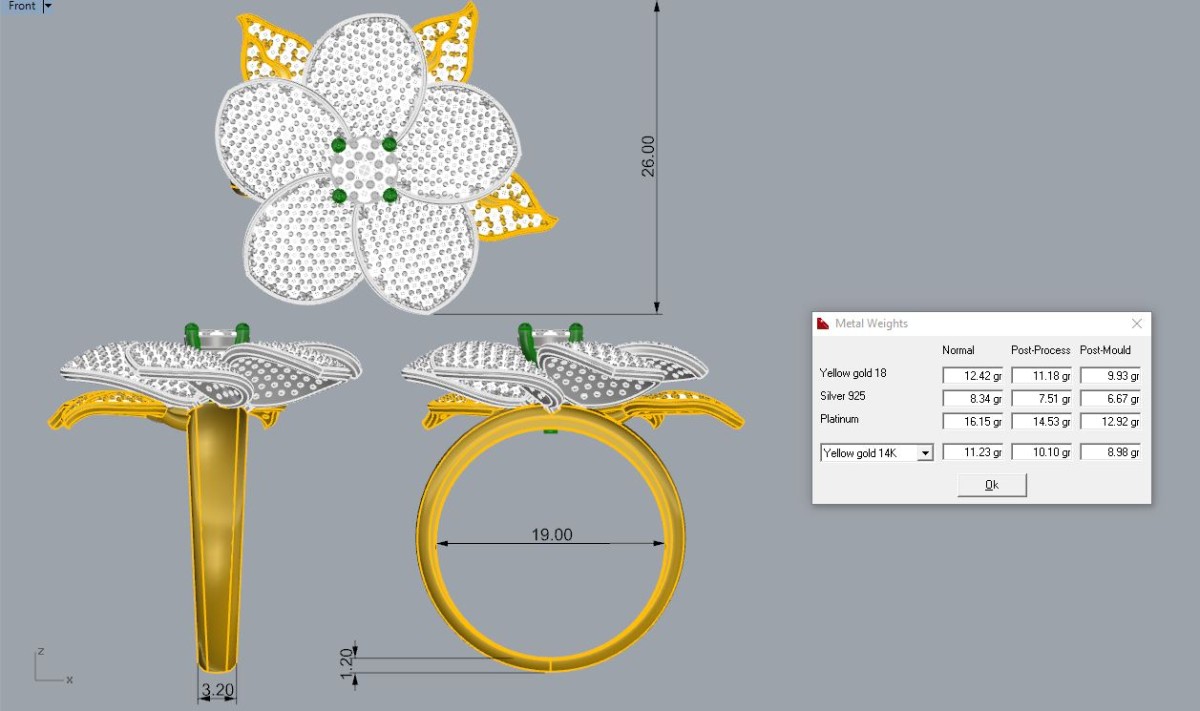This screenshot has width=1200, height=711.
Task: Select Silver 925 Post-Process weight field
Action: 1041,398
